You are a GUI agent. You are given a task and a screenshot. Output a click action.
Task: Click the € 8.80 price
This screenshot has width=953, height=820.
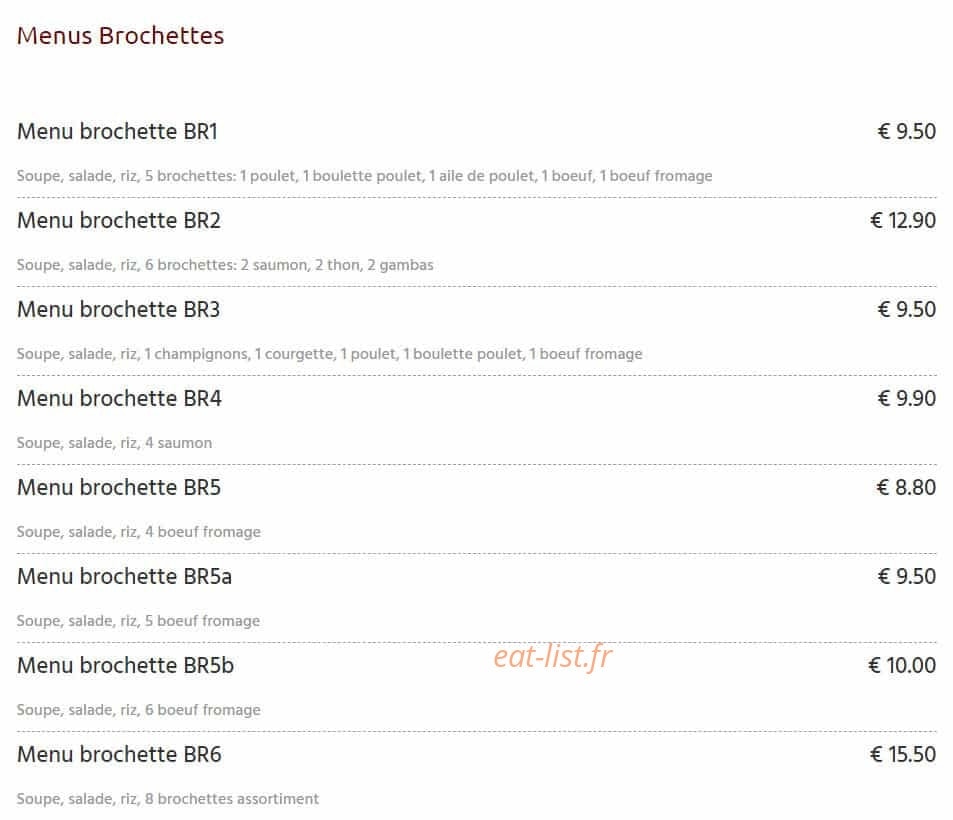(x=906, y=487)
